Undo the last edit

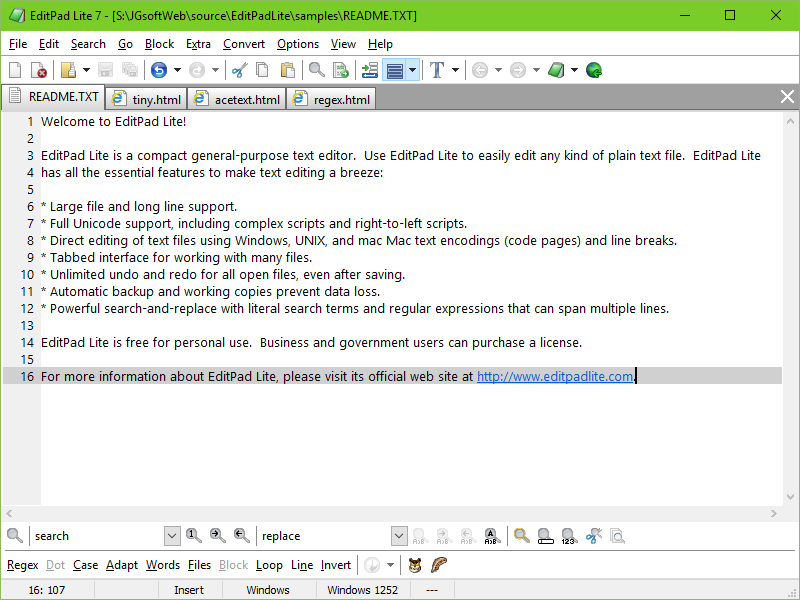(x=159, y=70)
